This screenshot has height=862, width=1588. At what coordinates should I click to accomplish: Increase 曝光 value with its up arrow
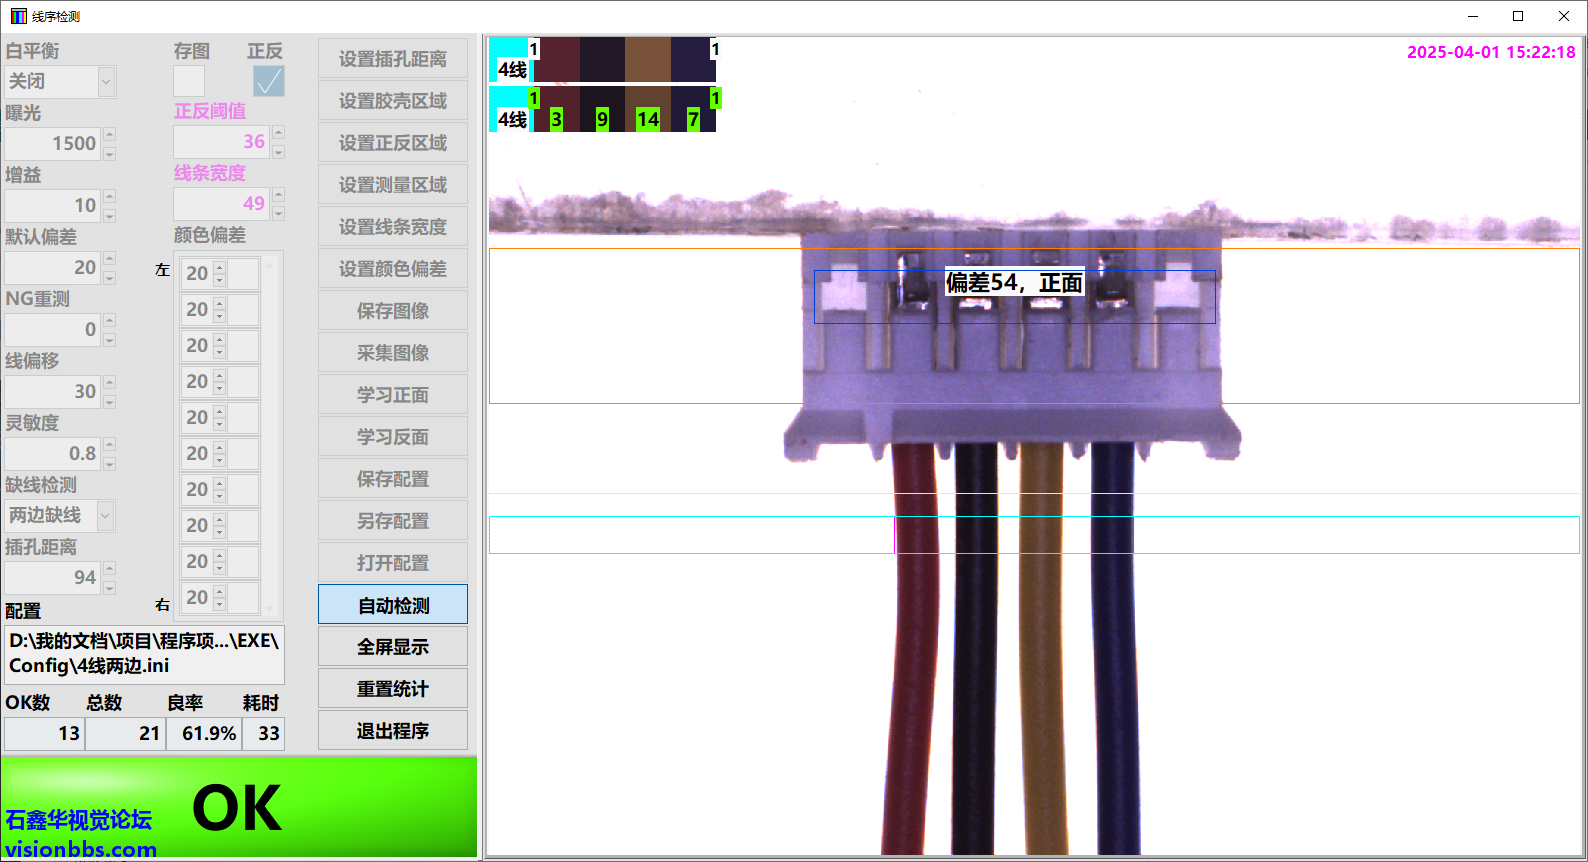[x=110, y=134]
